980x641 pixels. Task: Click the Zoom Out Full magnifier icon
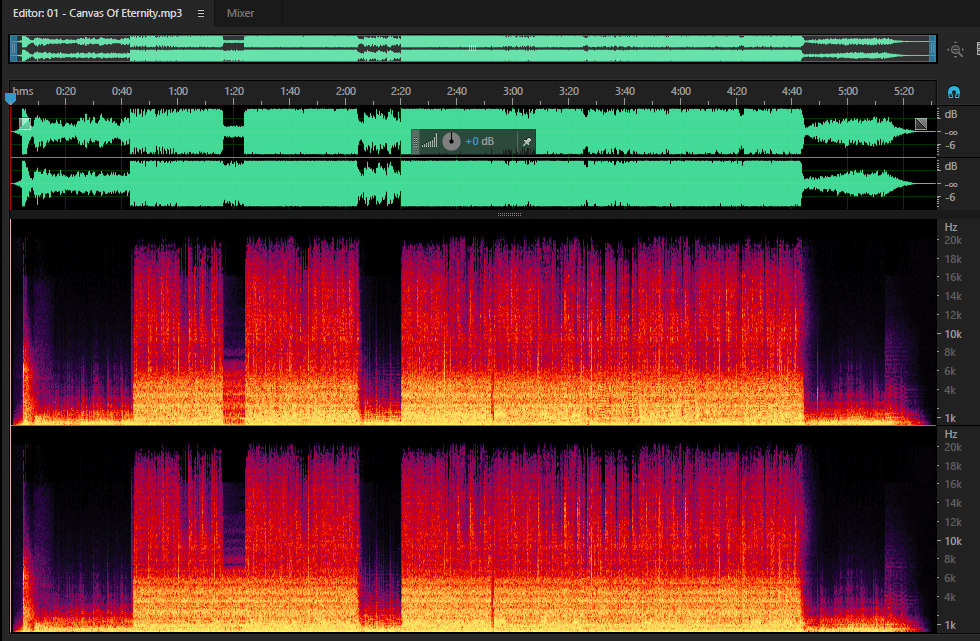click(x=956, y=49)
